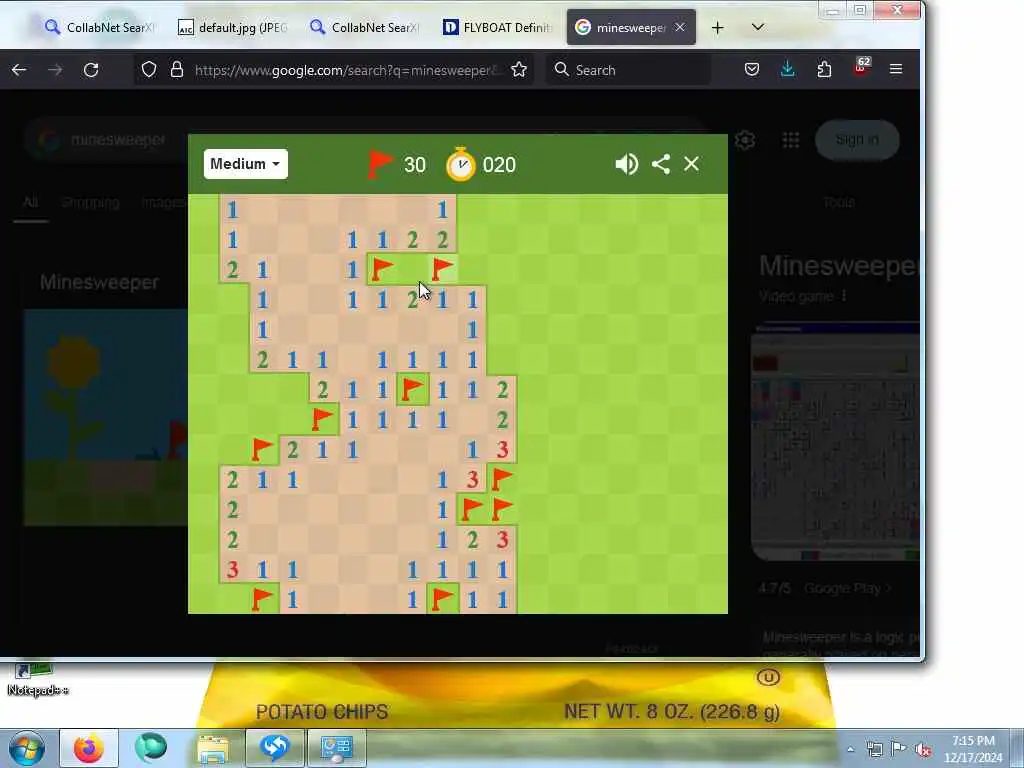Click the muted volume tray icon
The image size is (1024, 768).
click(x=923, y=749)
